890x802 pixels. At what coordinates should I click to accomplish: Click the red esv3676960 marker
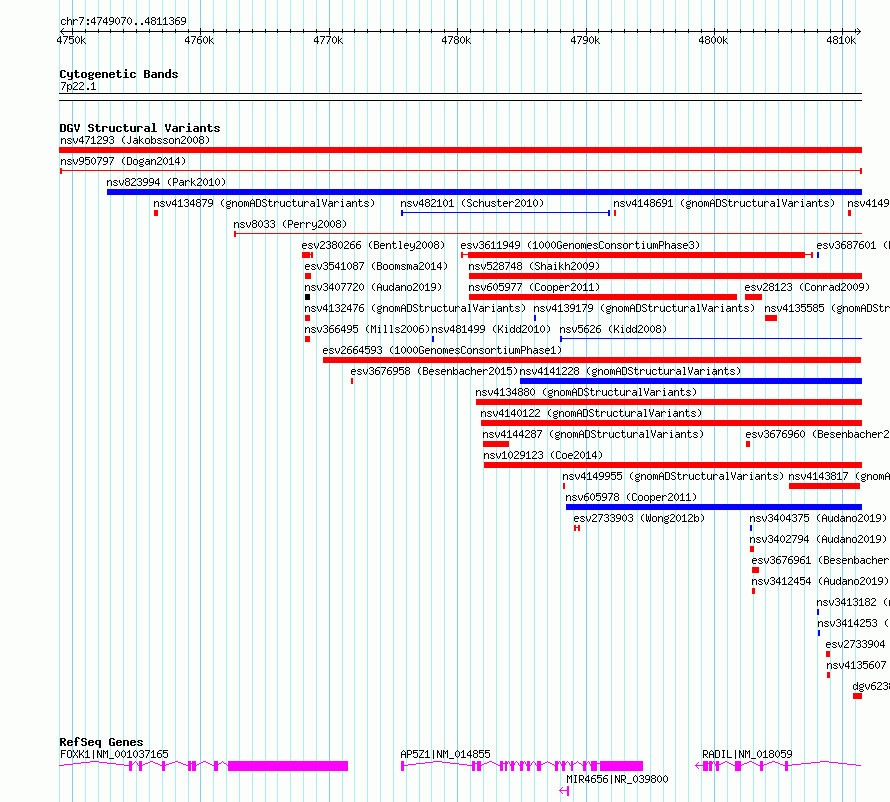click(748, 444)
